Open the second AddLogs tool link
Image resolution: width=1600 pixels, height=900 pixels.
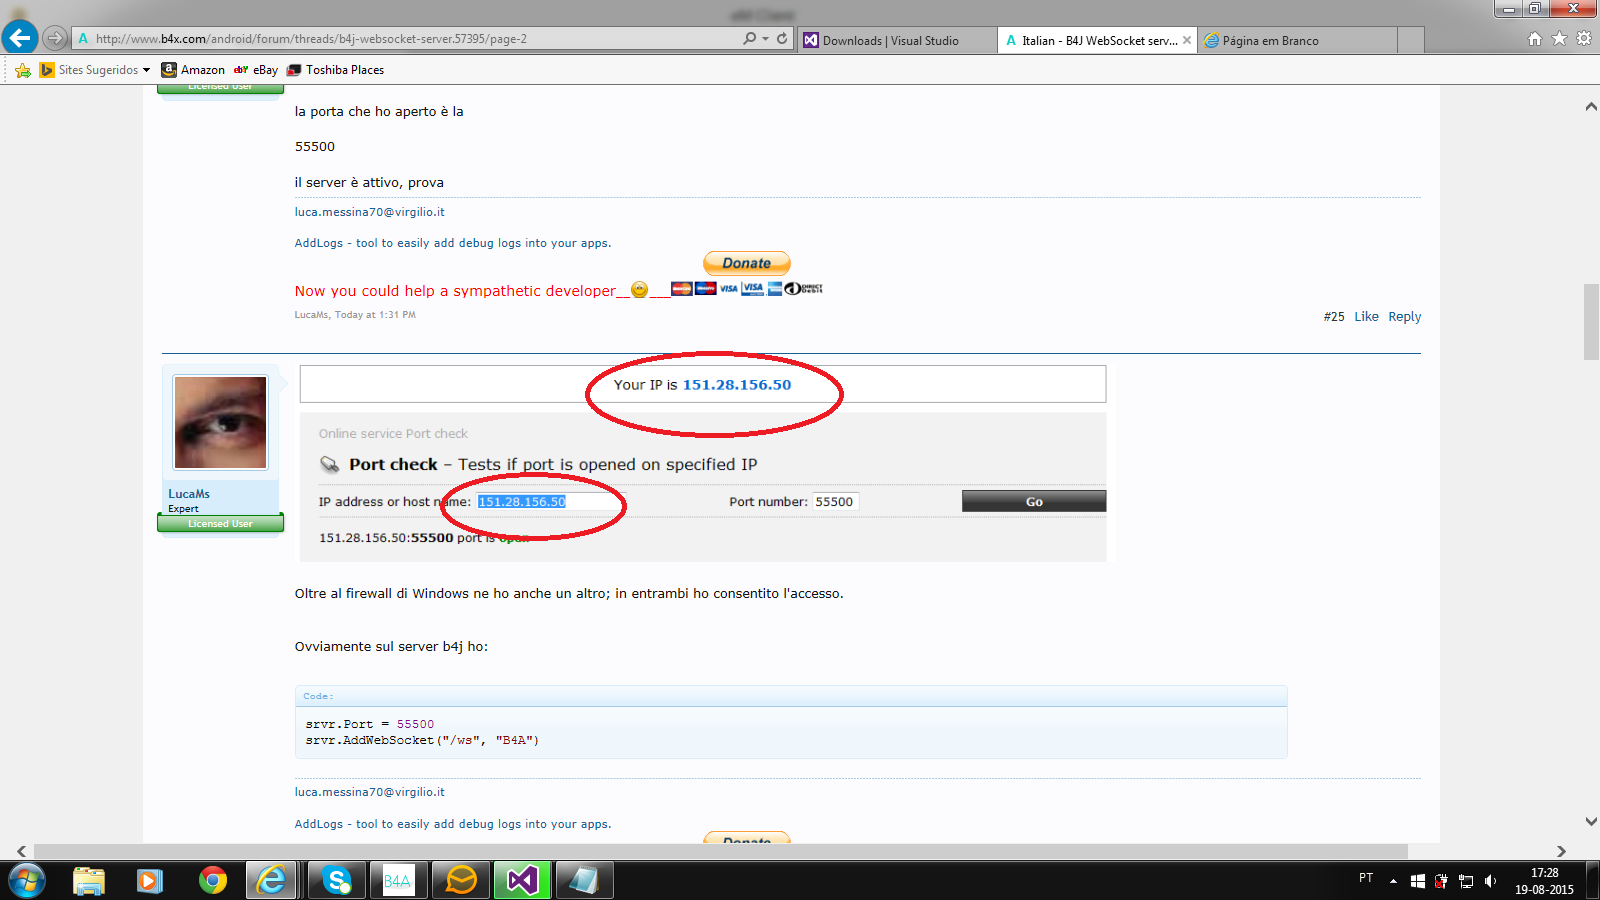tap(453, 824)
